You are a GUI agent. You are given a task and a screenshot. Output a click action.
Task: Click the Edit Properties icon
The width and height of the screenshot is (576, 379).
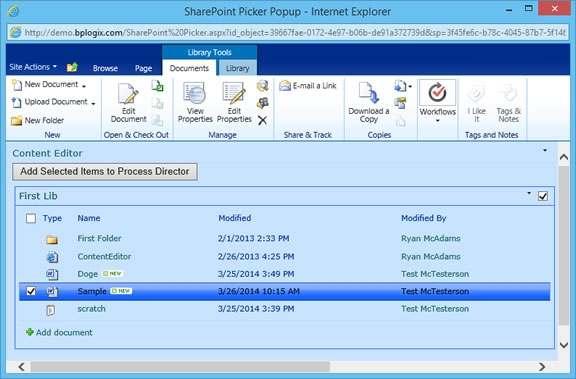tap(234, 94)
